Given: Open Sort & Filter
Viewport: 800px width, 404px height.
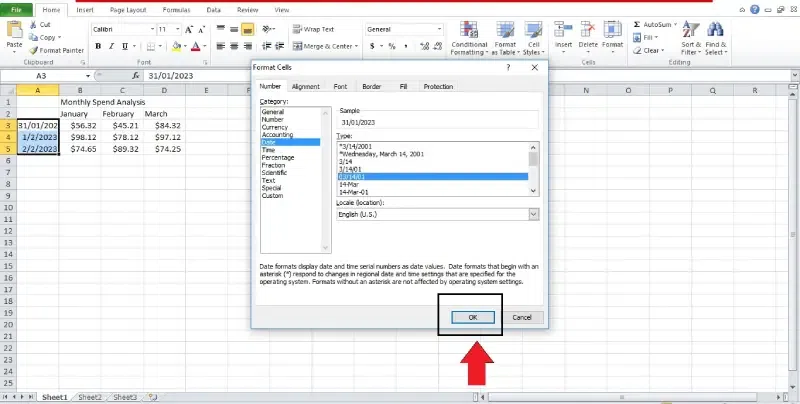Looking at the screenshot, I should [691, 38].
